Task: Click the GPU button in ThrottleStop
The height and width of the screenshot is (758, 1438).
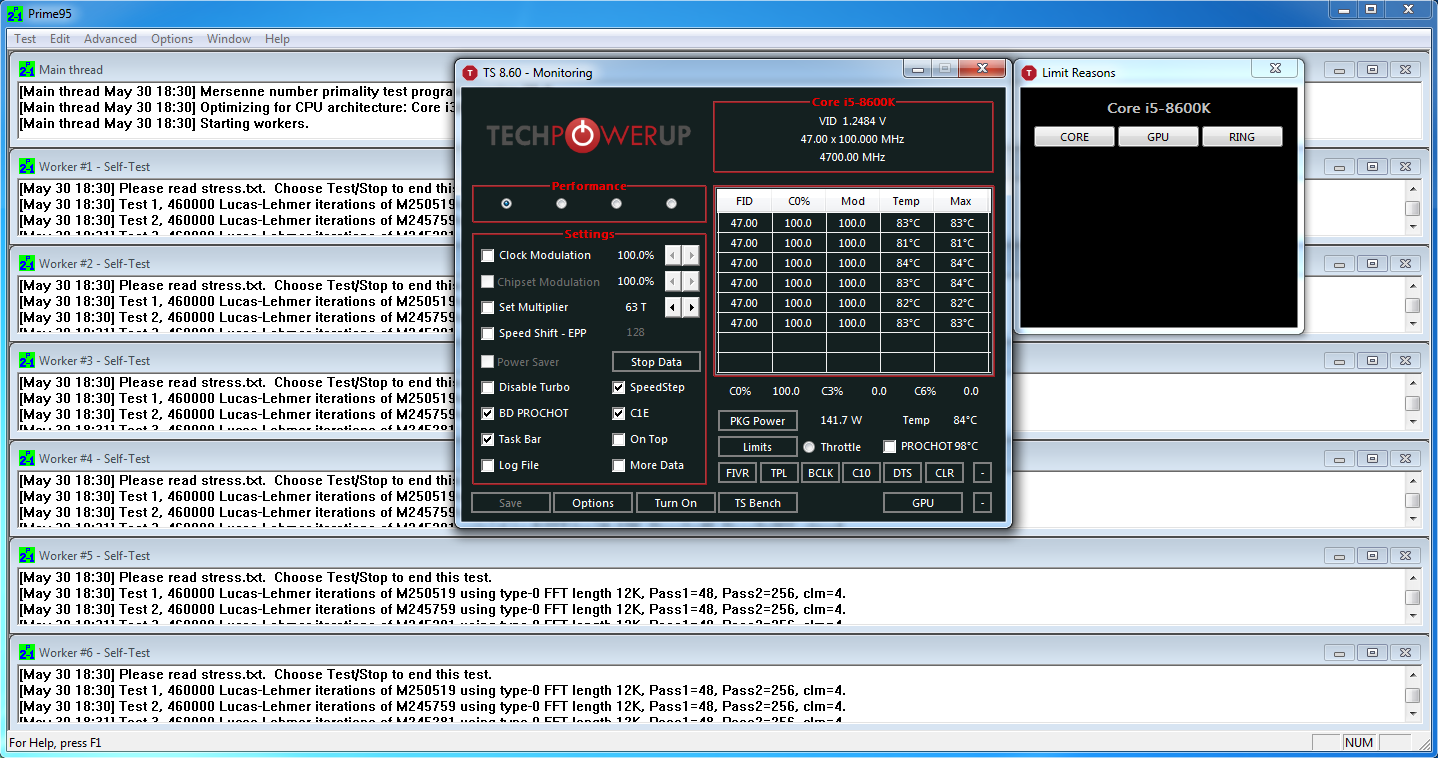Action: (923, 503)
